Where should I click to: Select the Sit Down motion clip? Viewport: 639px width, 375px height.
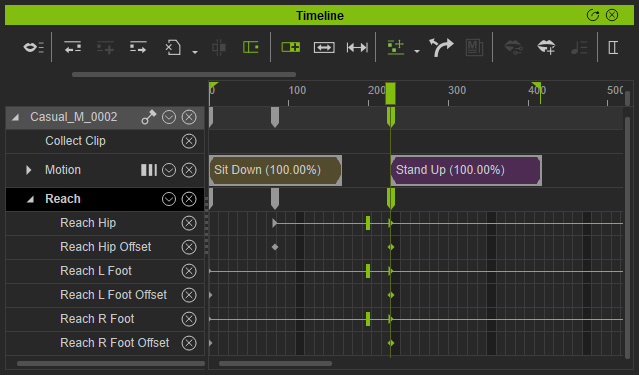point(275,170)
